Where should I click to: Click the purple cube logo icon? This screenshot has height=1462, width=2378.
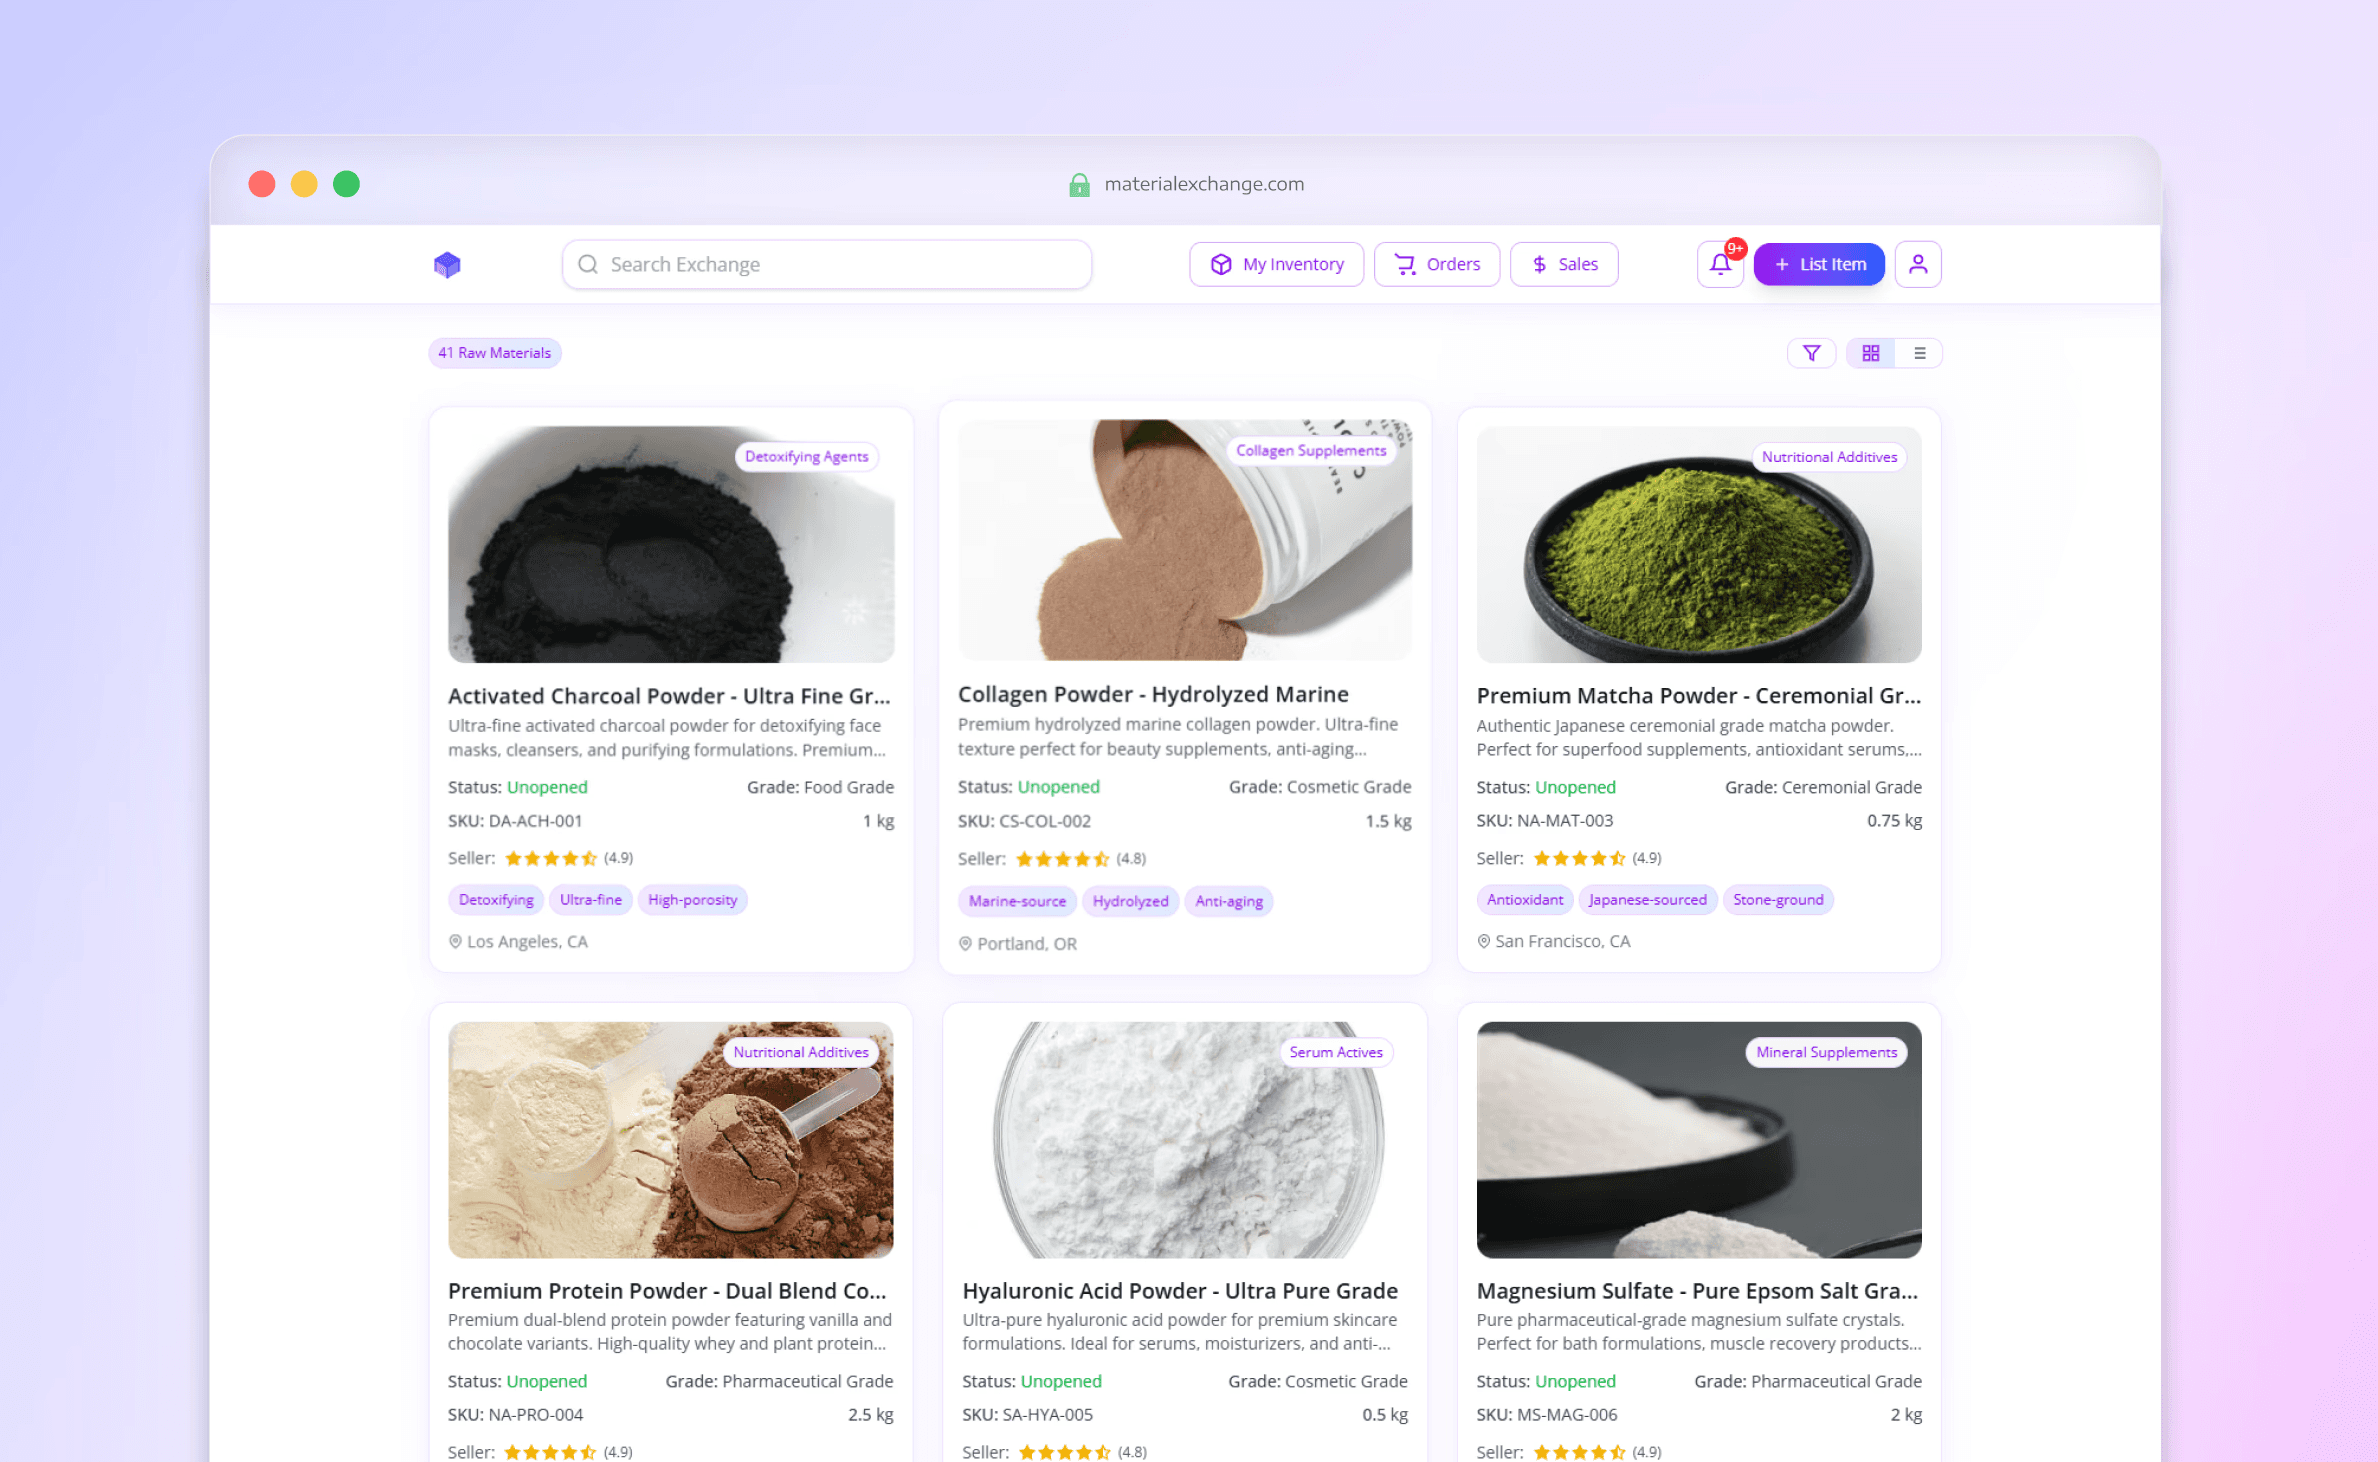click(447, 264)
